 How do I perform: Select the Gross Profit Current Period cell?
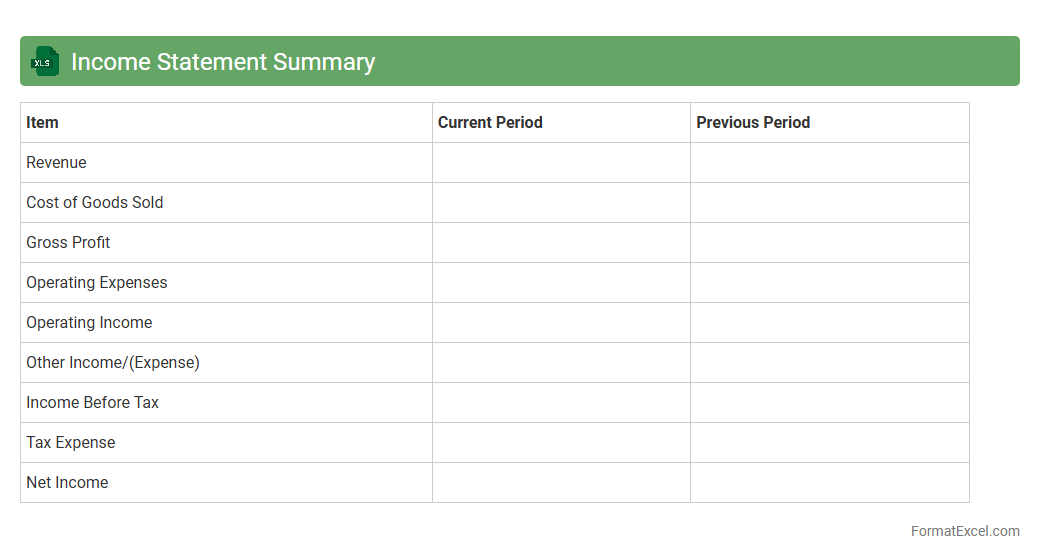point(561,242)
